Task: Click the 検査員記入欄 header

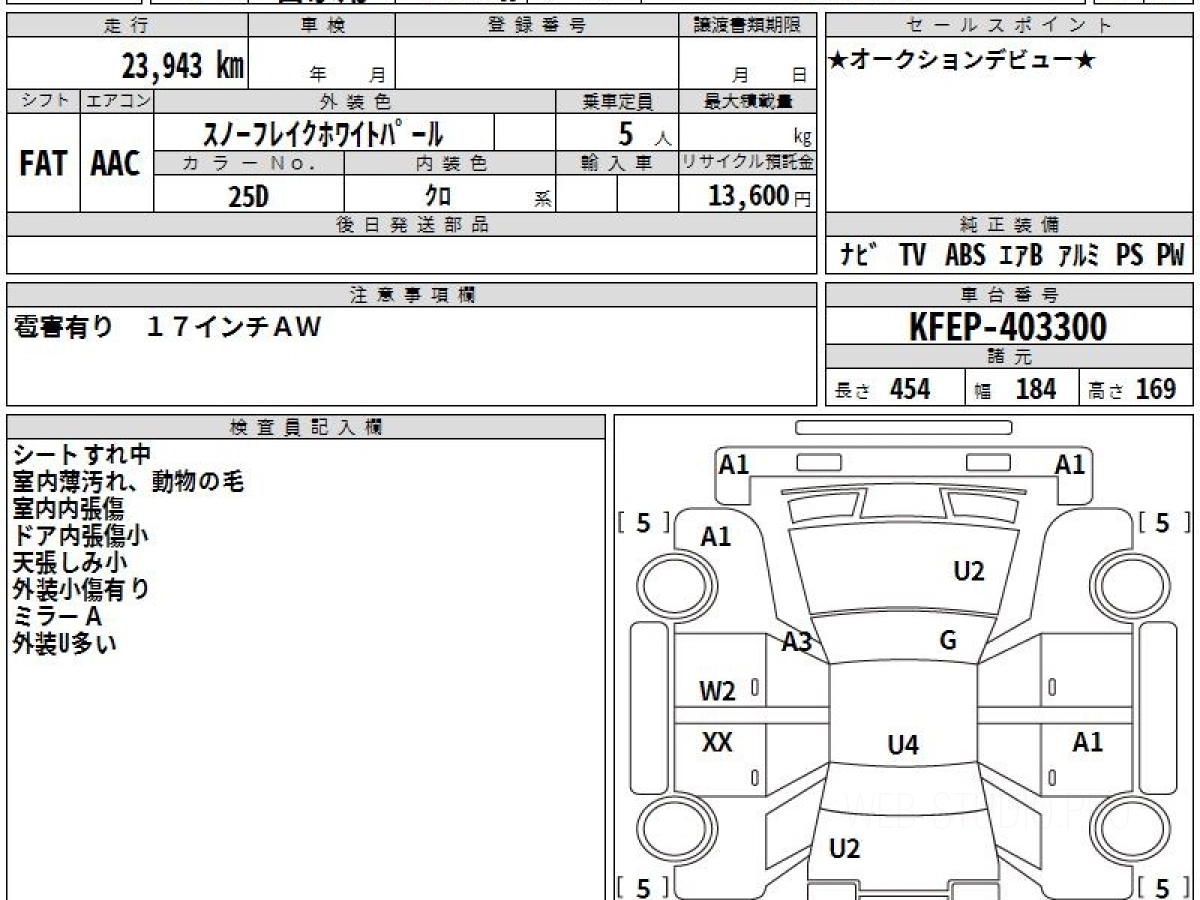Action: [306, 427]
